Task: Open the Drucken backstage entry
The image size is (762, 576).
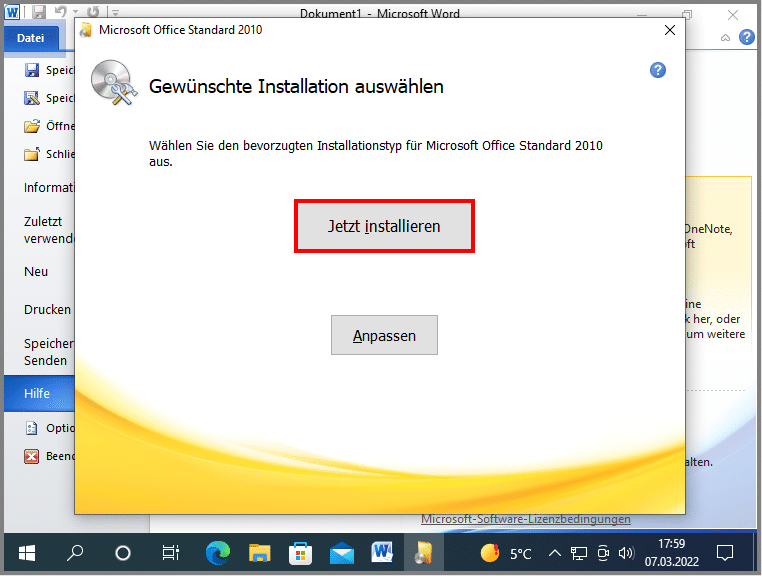Action: pyautogui.click(x=47, y=309)
